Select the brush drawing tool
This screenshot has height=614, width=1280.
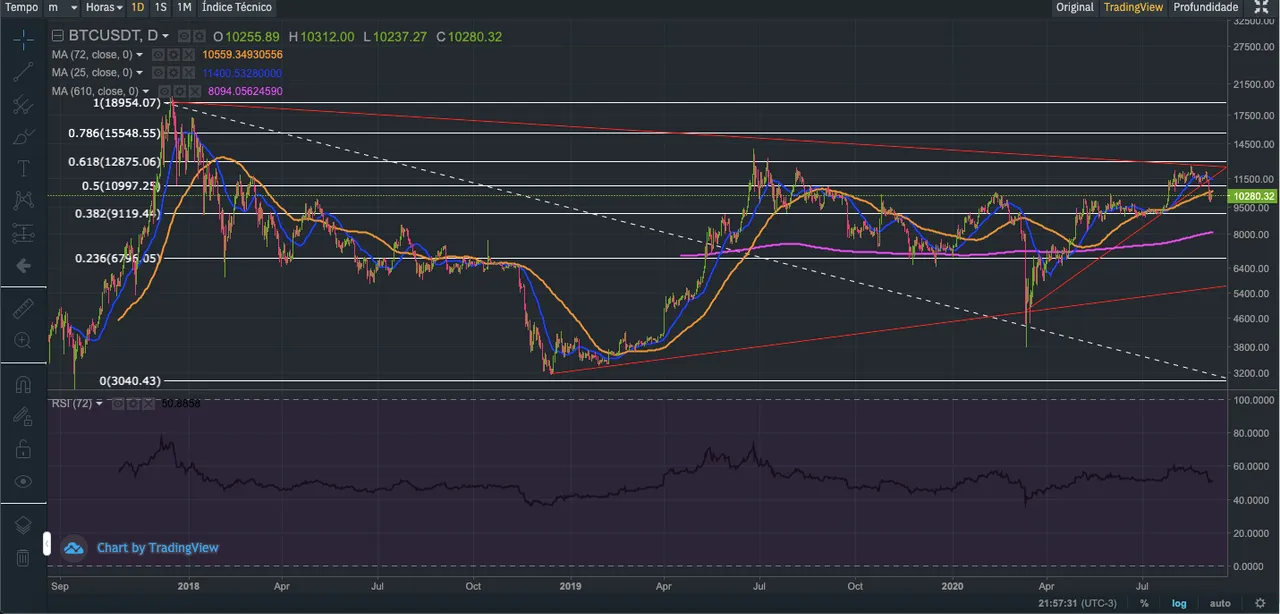[23, 136]
